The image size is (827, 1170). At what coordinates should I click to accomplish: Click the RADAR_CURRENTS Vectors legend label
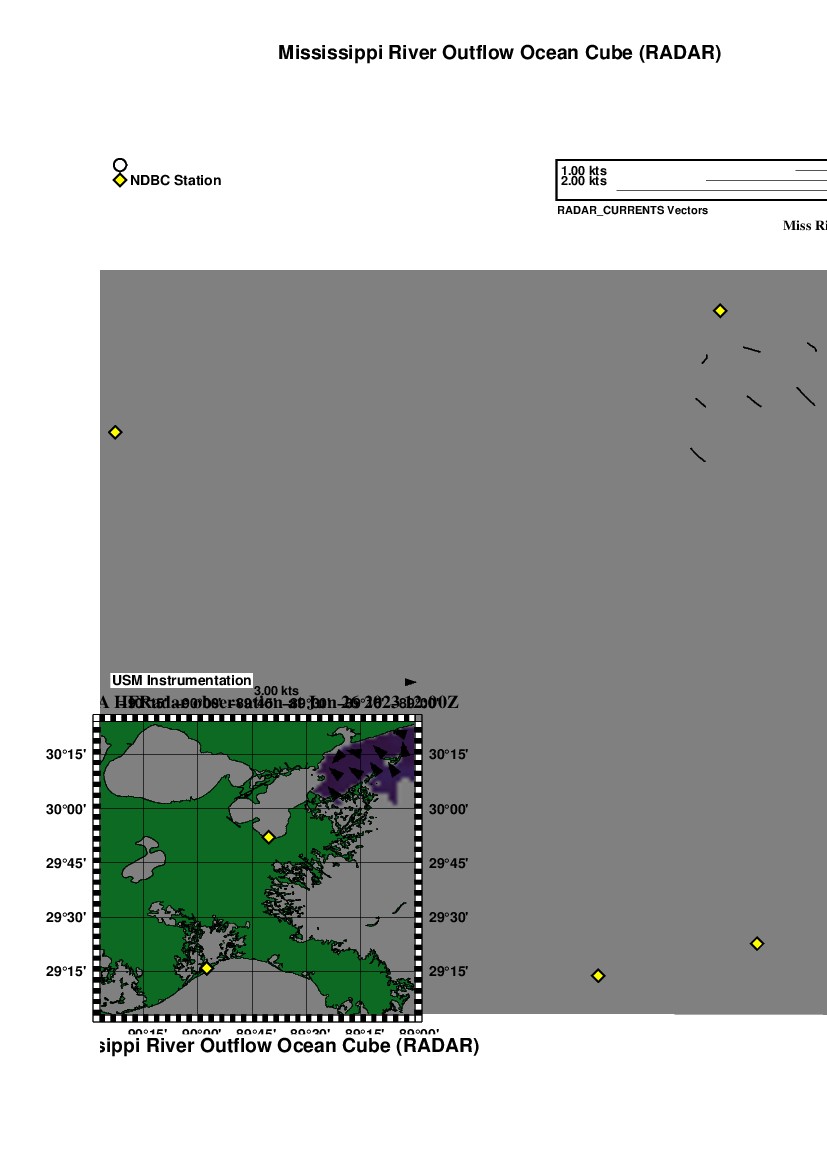[632, 210]
